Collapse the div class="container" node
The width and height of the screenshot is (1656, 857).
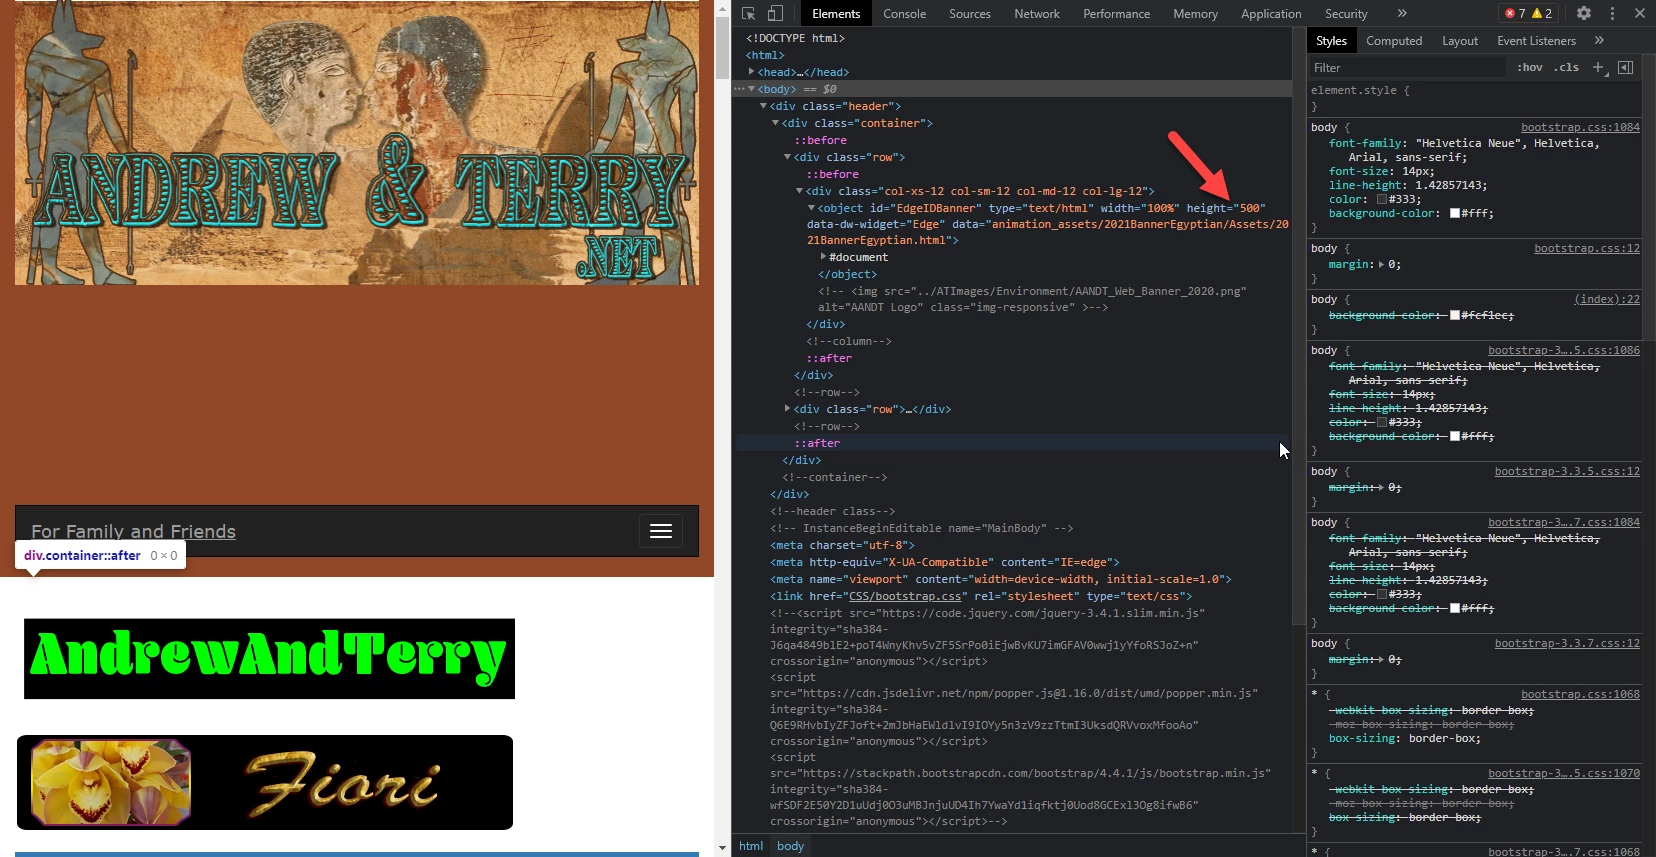pos(775,123)
